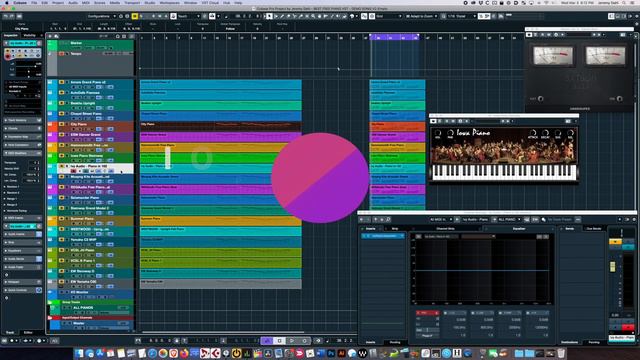Screen dimensions: 640x360
Task: Open ALL PIANOS output routing dropdown
Action: (509, 220)
